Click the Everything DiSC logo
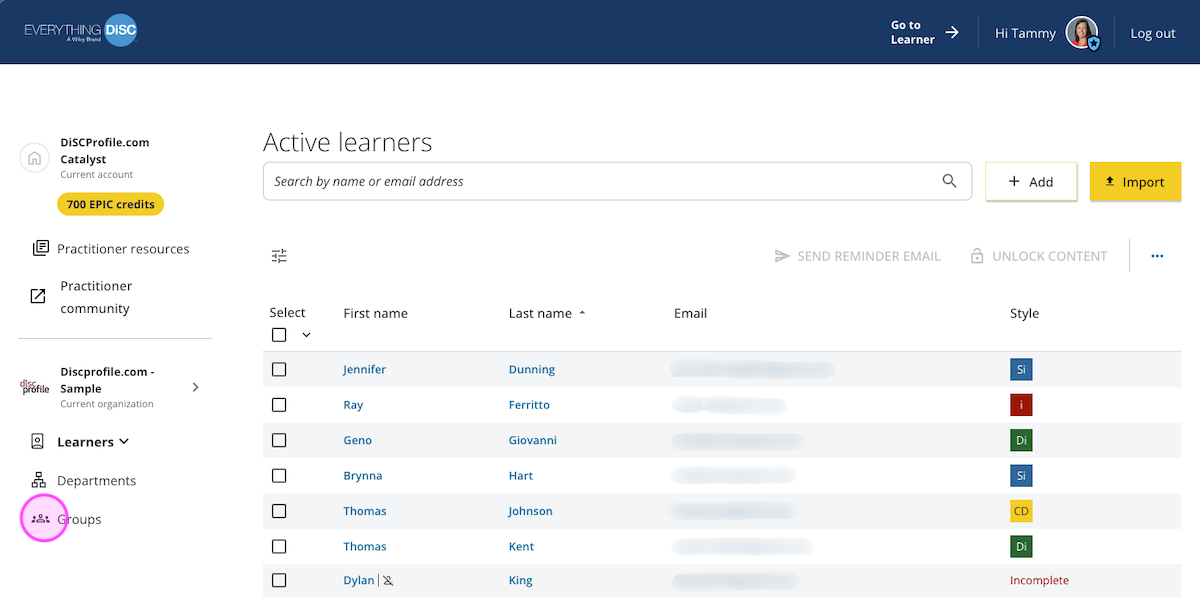This screenshot has height=598, width=1200. pos(81,32)
